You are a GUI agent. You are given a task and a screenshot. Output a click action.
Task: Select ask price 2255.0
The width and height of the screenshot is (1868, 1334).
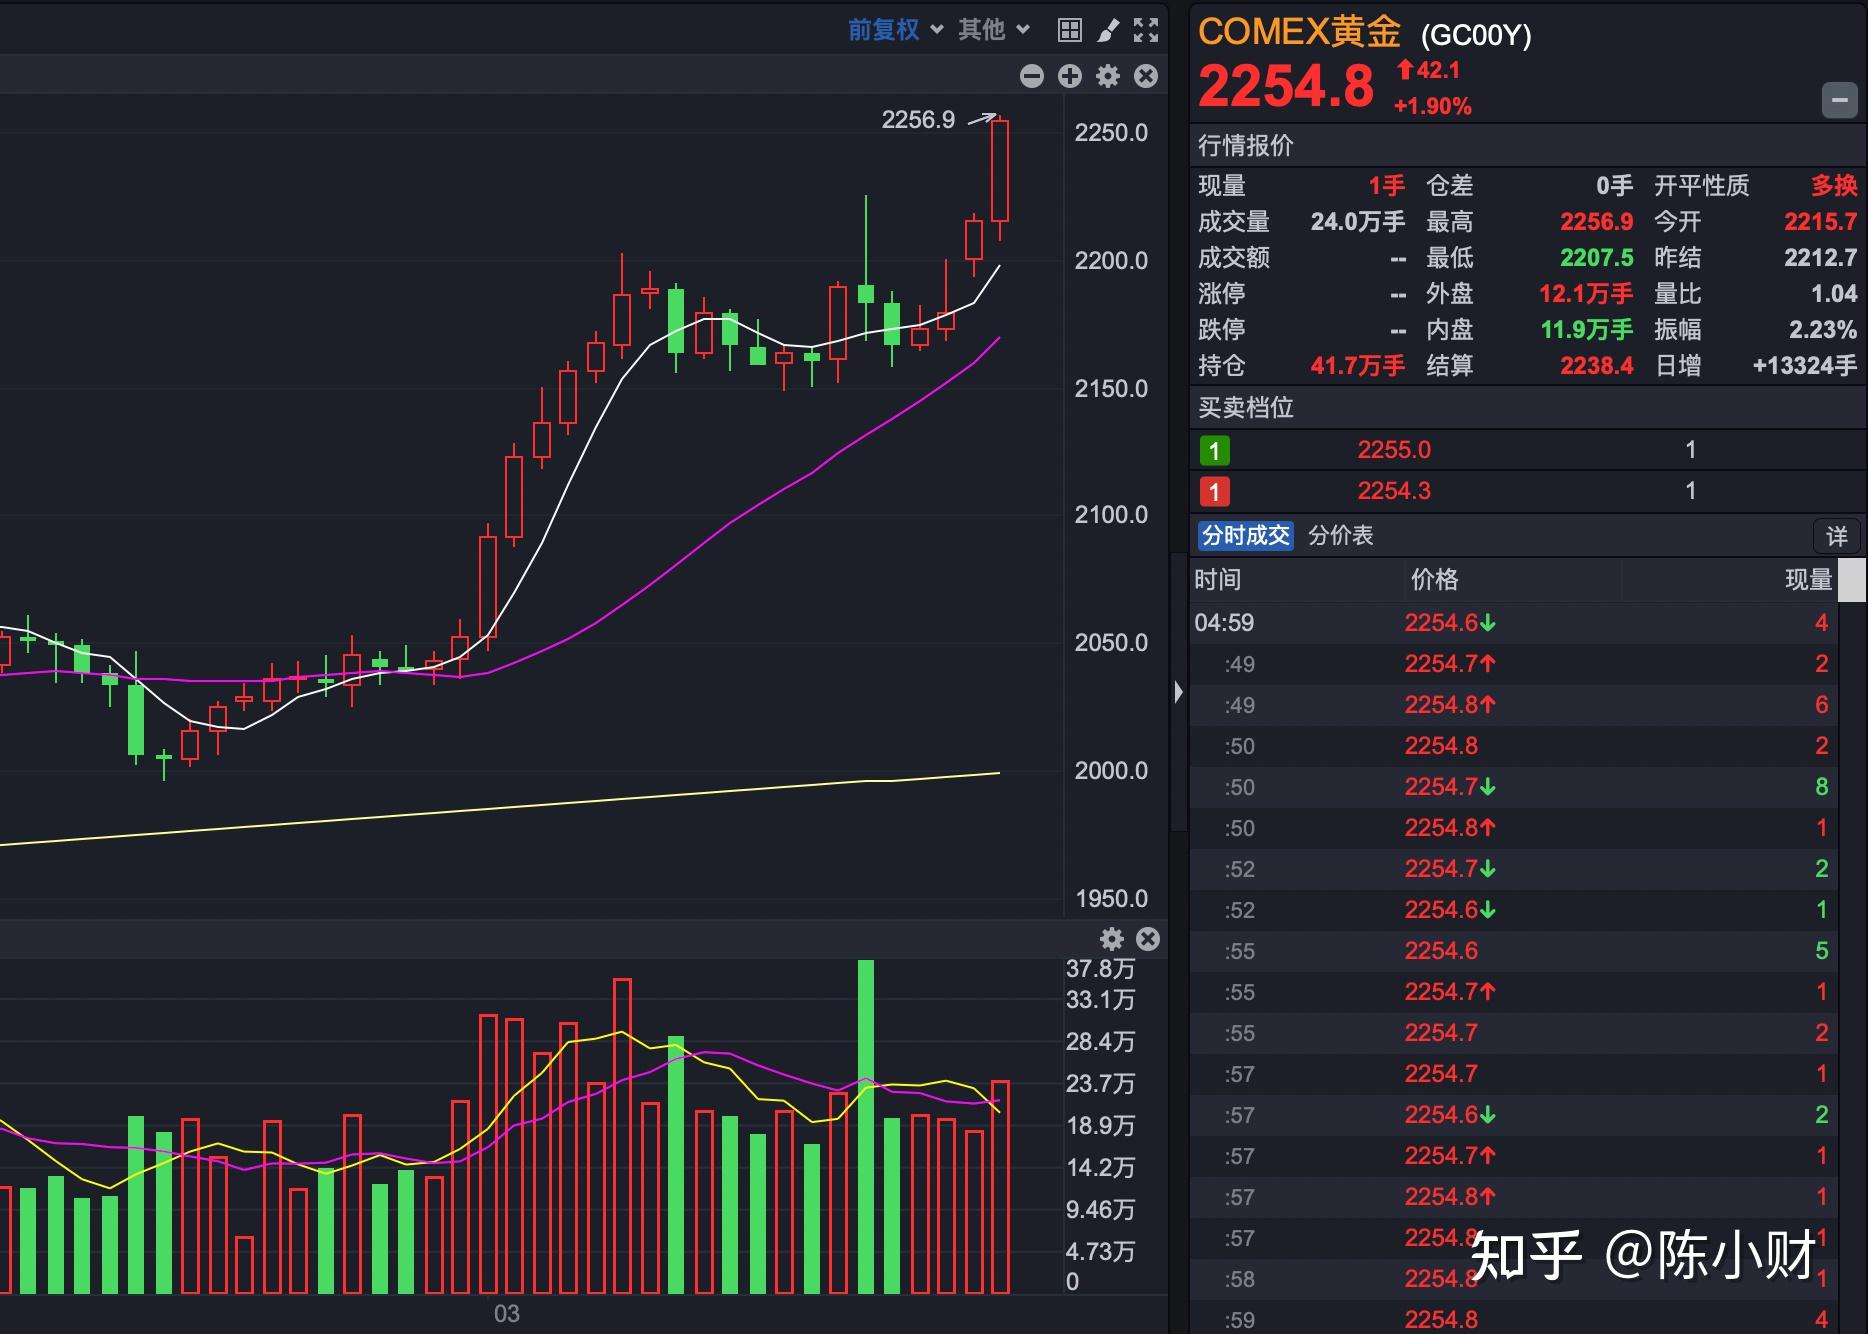click(1394, 450)
